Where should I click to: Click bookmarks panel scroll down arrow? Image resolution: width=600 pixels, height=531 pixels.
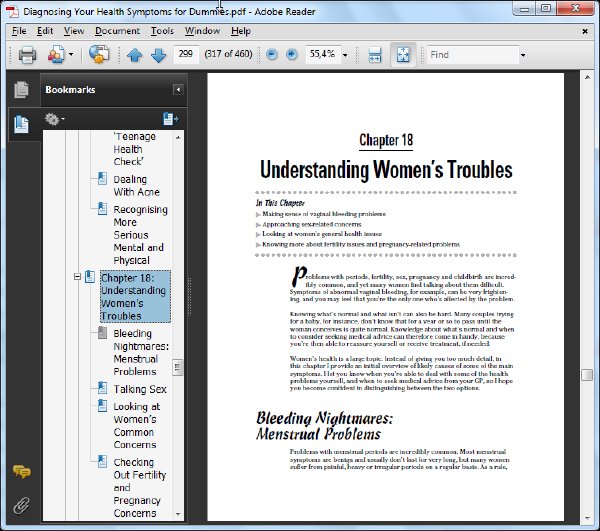[x=178, y=515]
